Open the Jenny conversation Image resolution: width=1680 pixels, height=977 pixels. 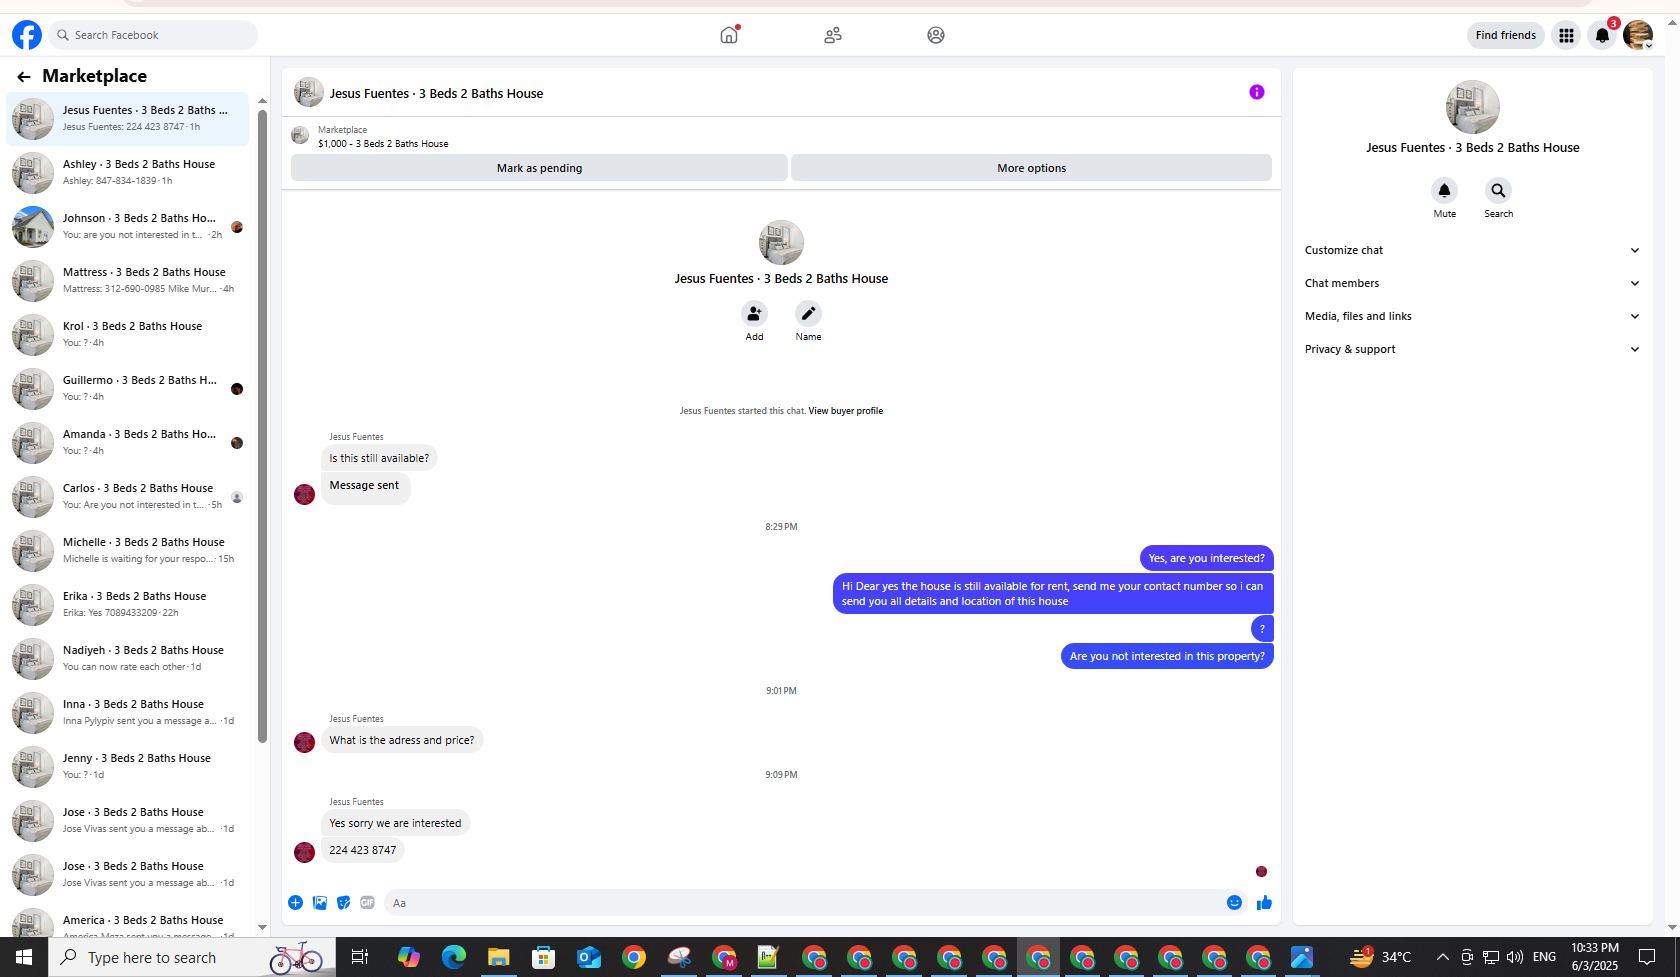pos(128,766)
